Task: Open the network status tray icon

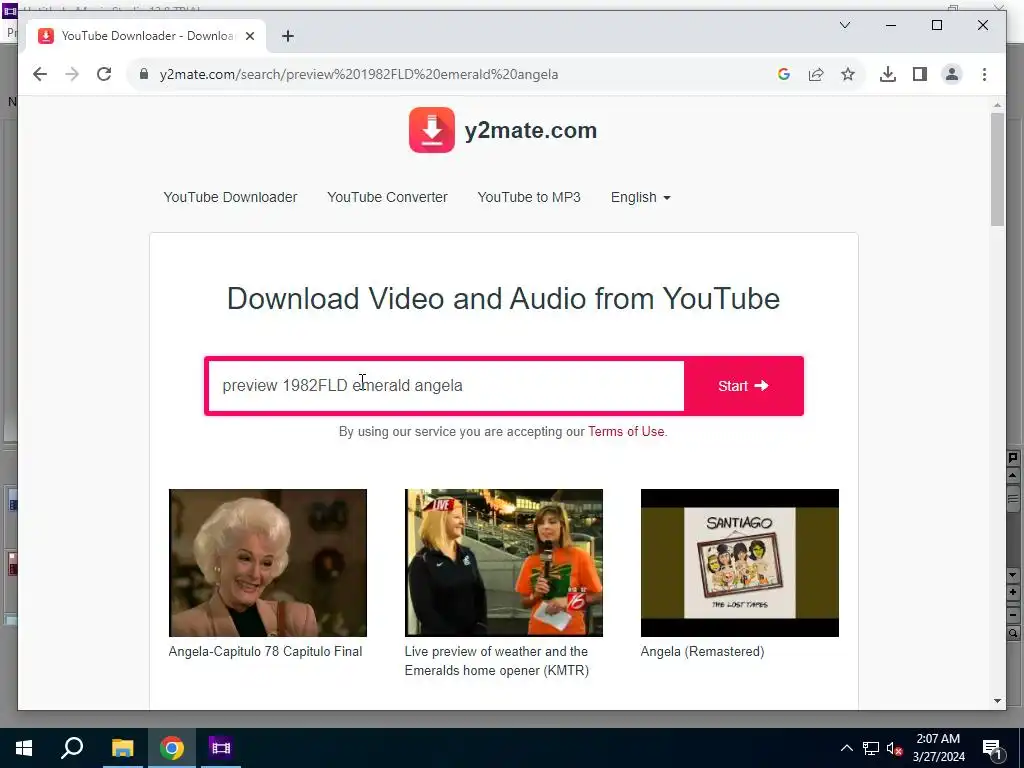Action: (871, 748)
